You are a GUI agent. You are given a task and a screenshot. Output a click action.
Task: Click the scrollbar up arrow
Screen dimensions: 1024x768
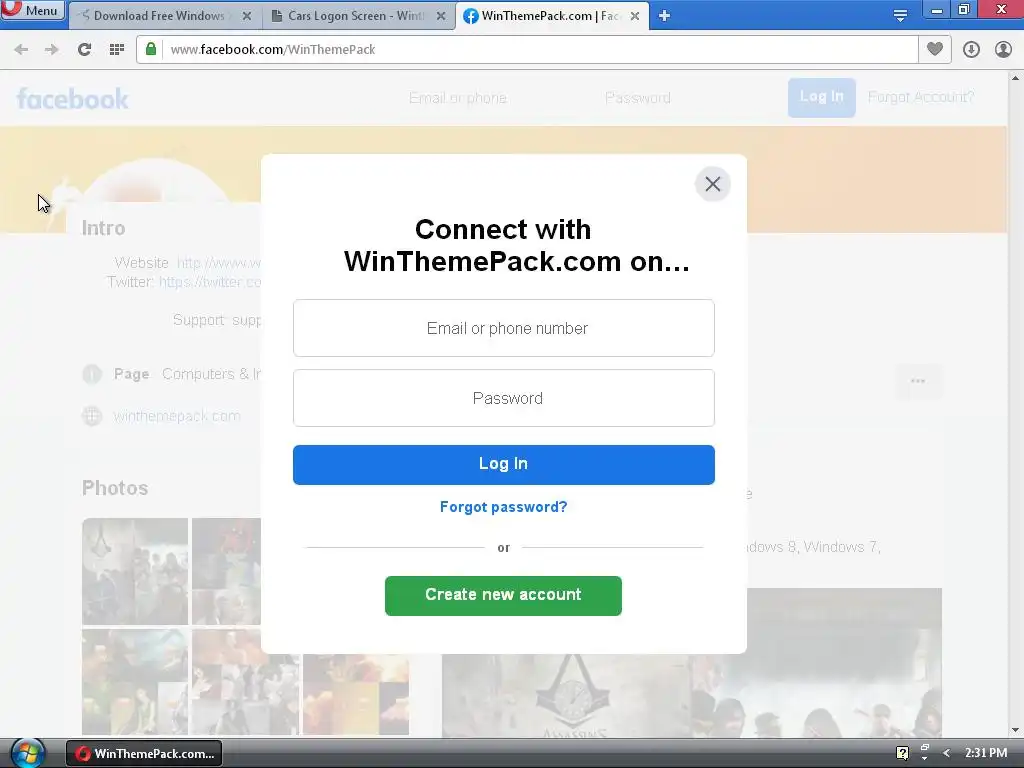click(1015, 78)
